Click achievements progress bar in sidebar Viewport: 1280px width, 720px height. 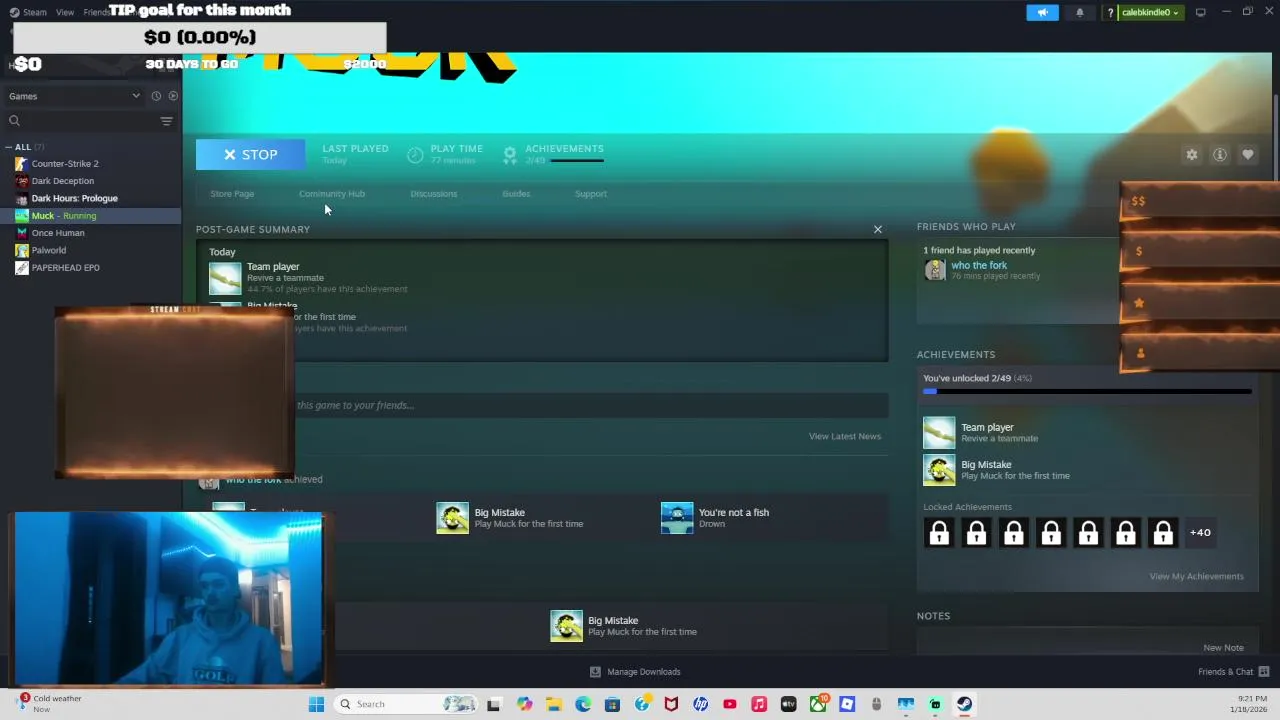click(1087, 391)
